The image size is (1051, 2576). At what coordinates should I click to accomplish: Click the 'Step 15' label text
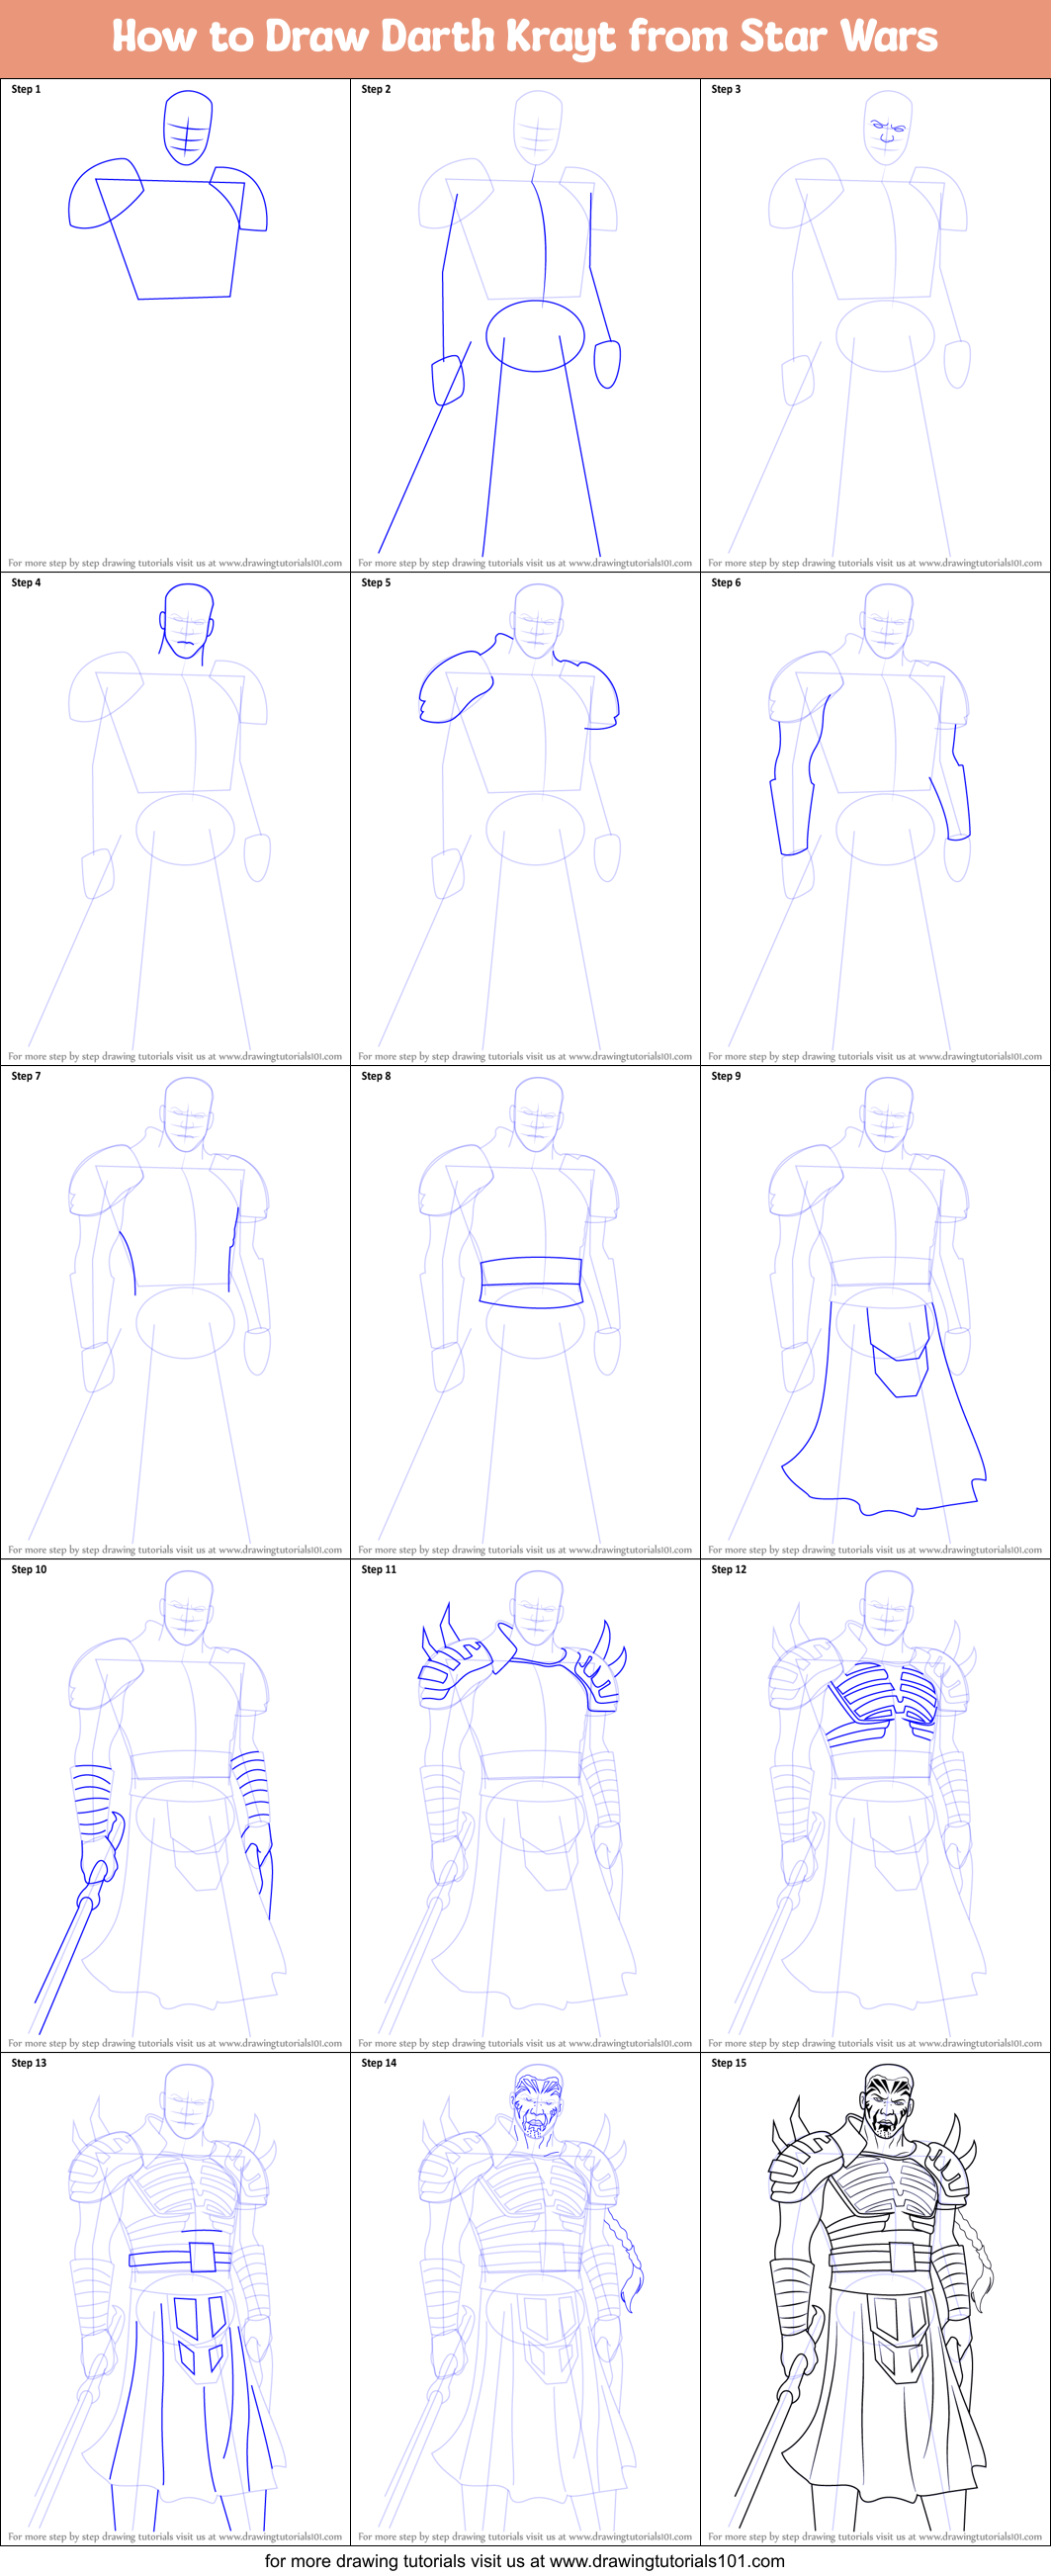pos(729,2063)
